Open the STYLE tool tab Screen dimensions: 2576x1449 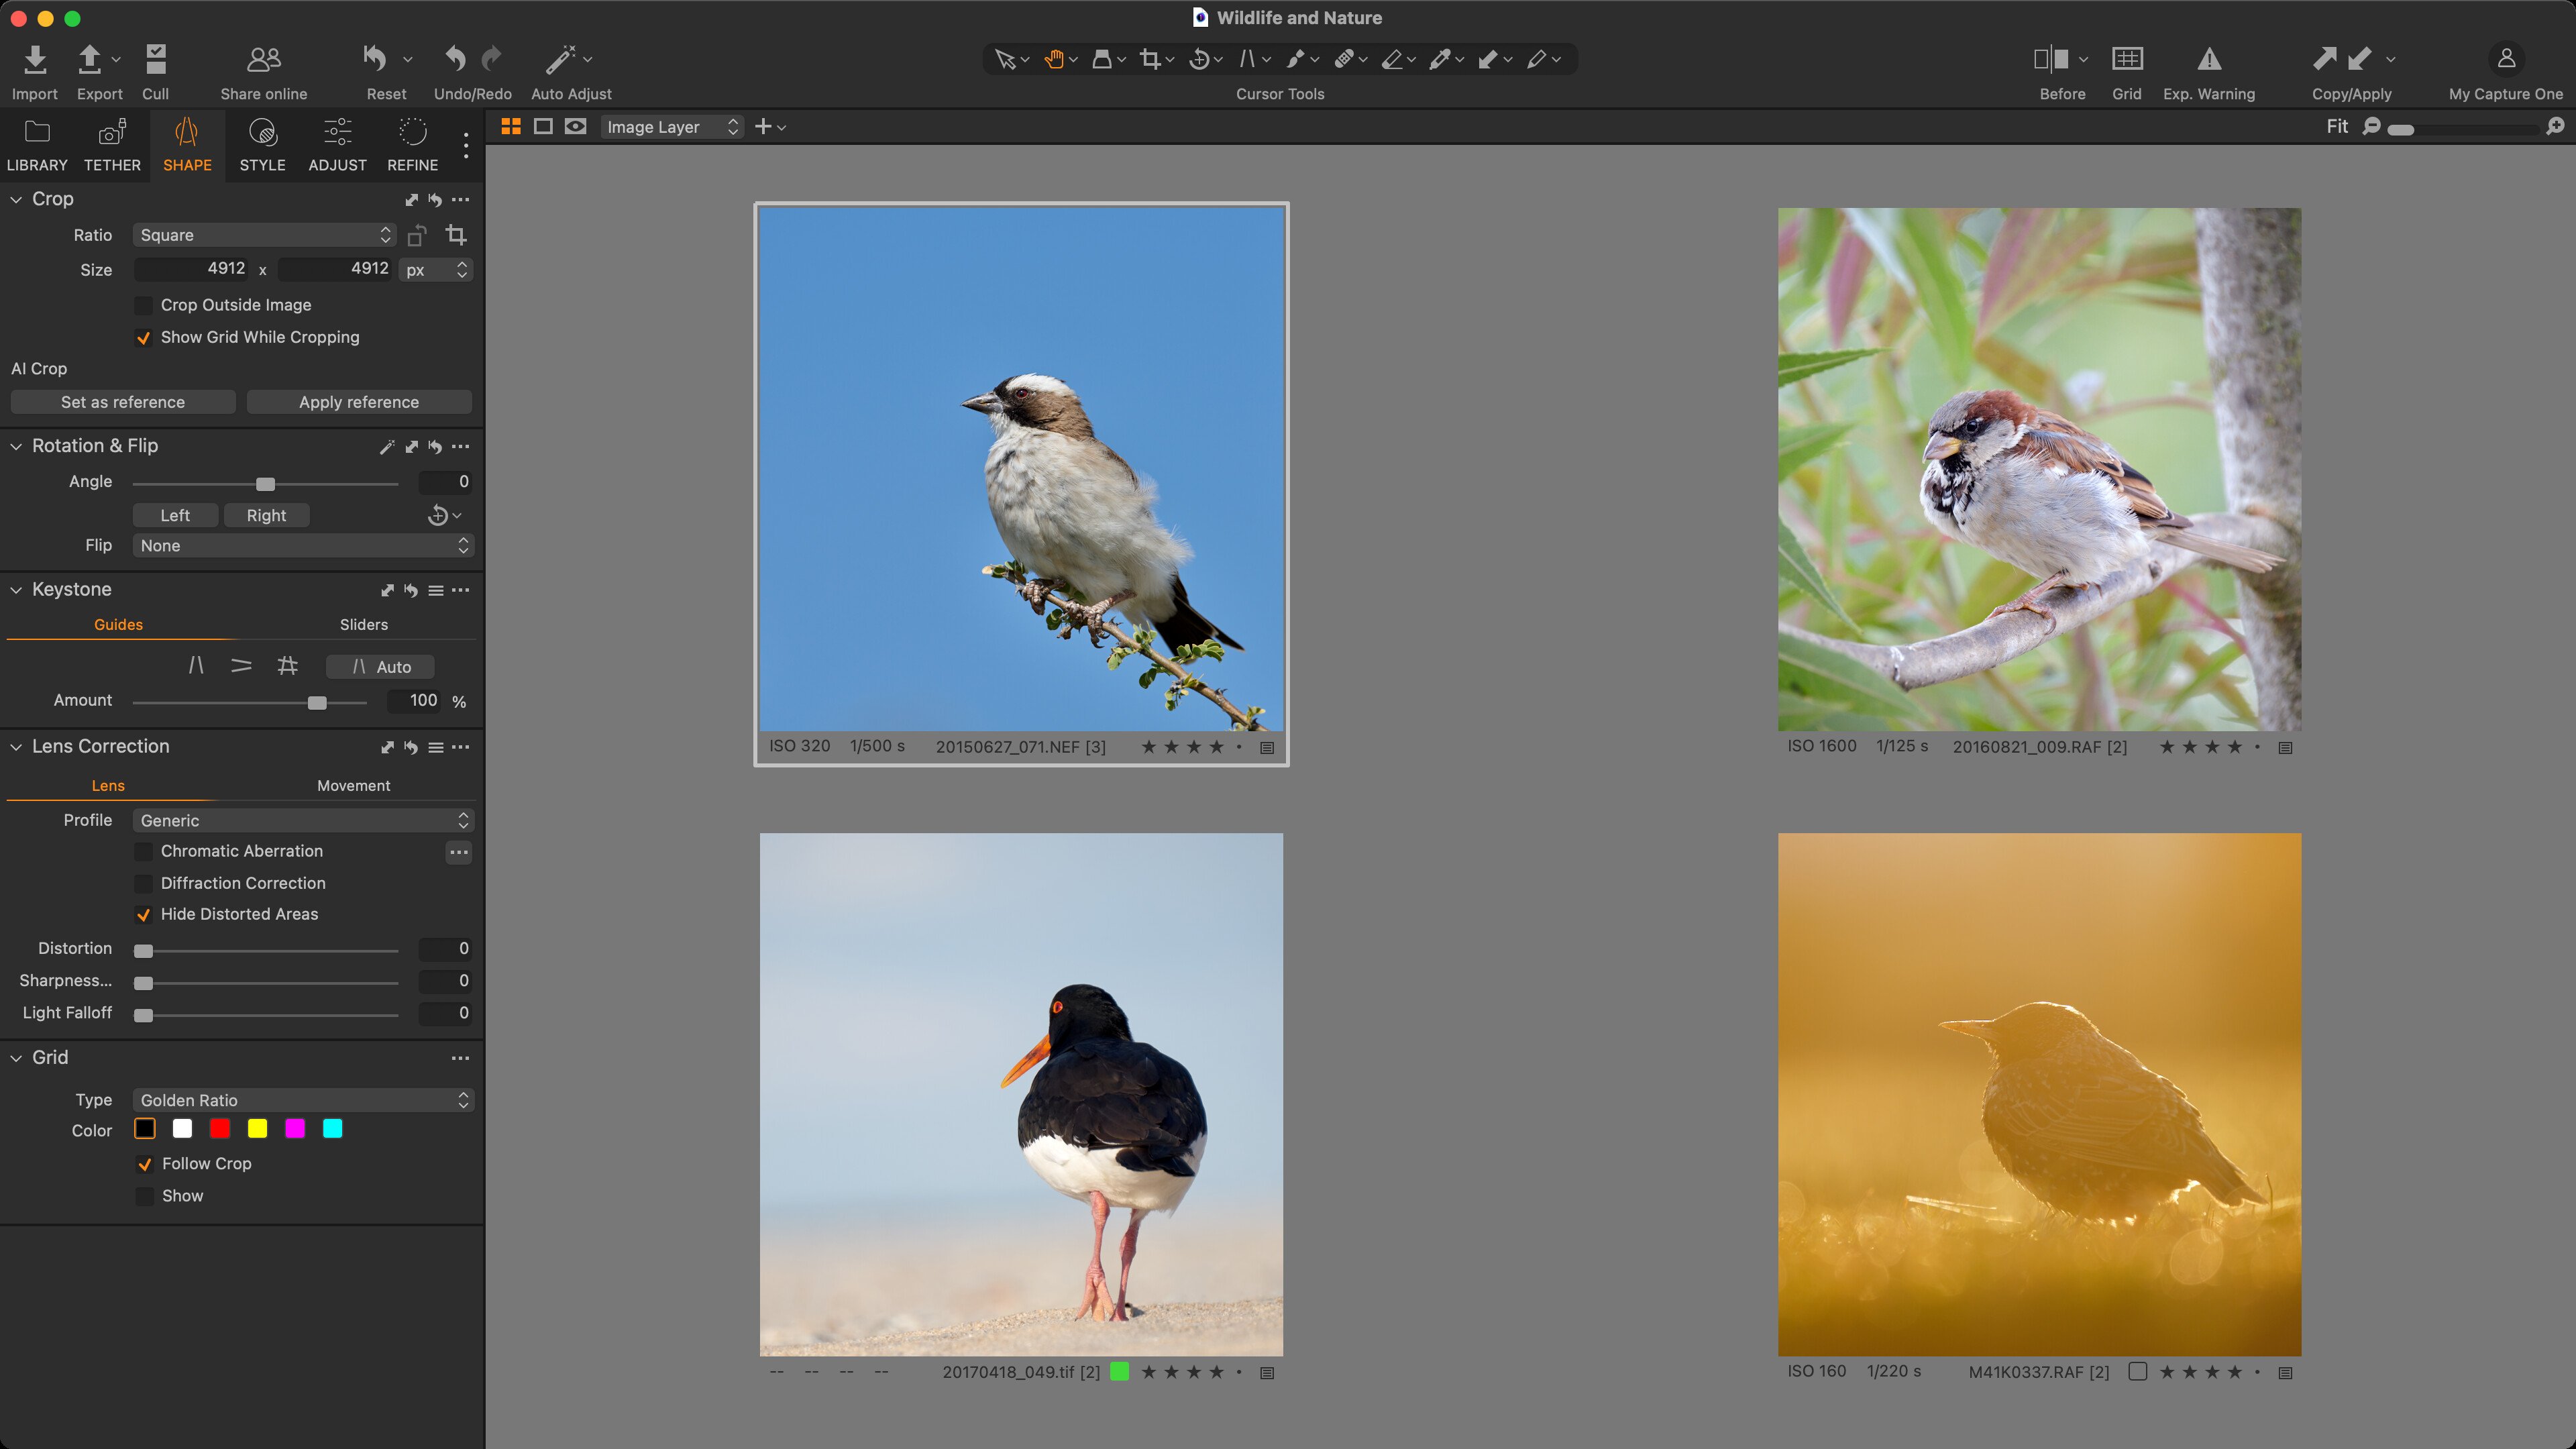click(262, 146)
